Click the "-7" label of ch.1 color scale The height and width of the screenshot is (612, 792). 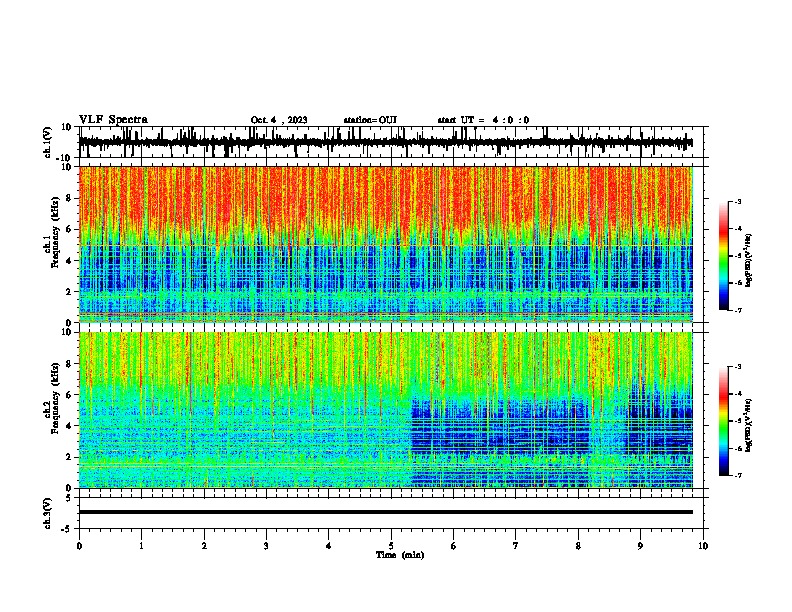click(738, 310)
